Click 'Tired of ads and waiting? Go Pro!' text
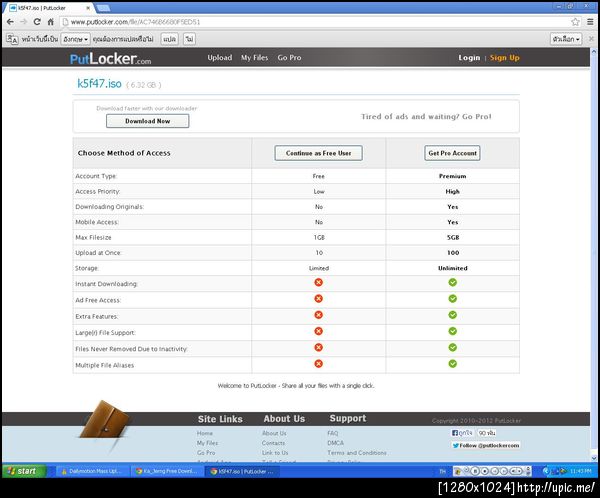Screen dimensions: 600x498 tap(426, 117)
